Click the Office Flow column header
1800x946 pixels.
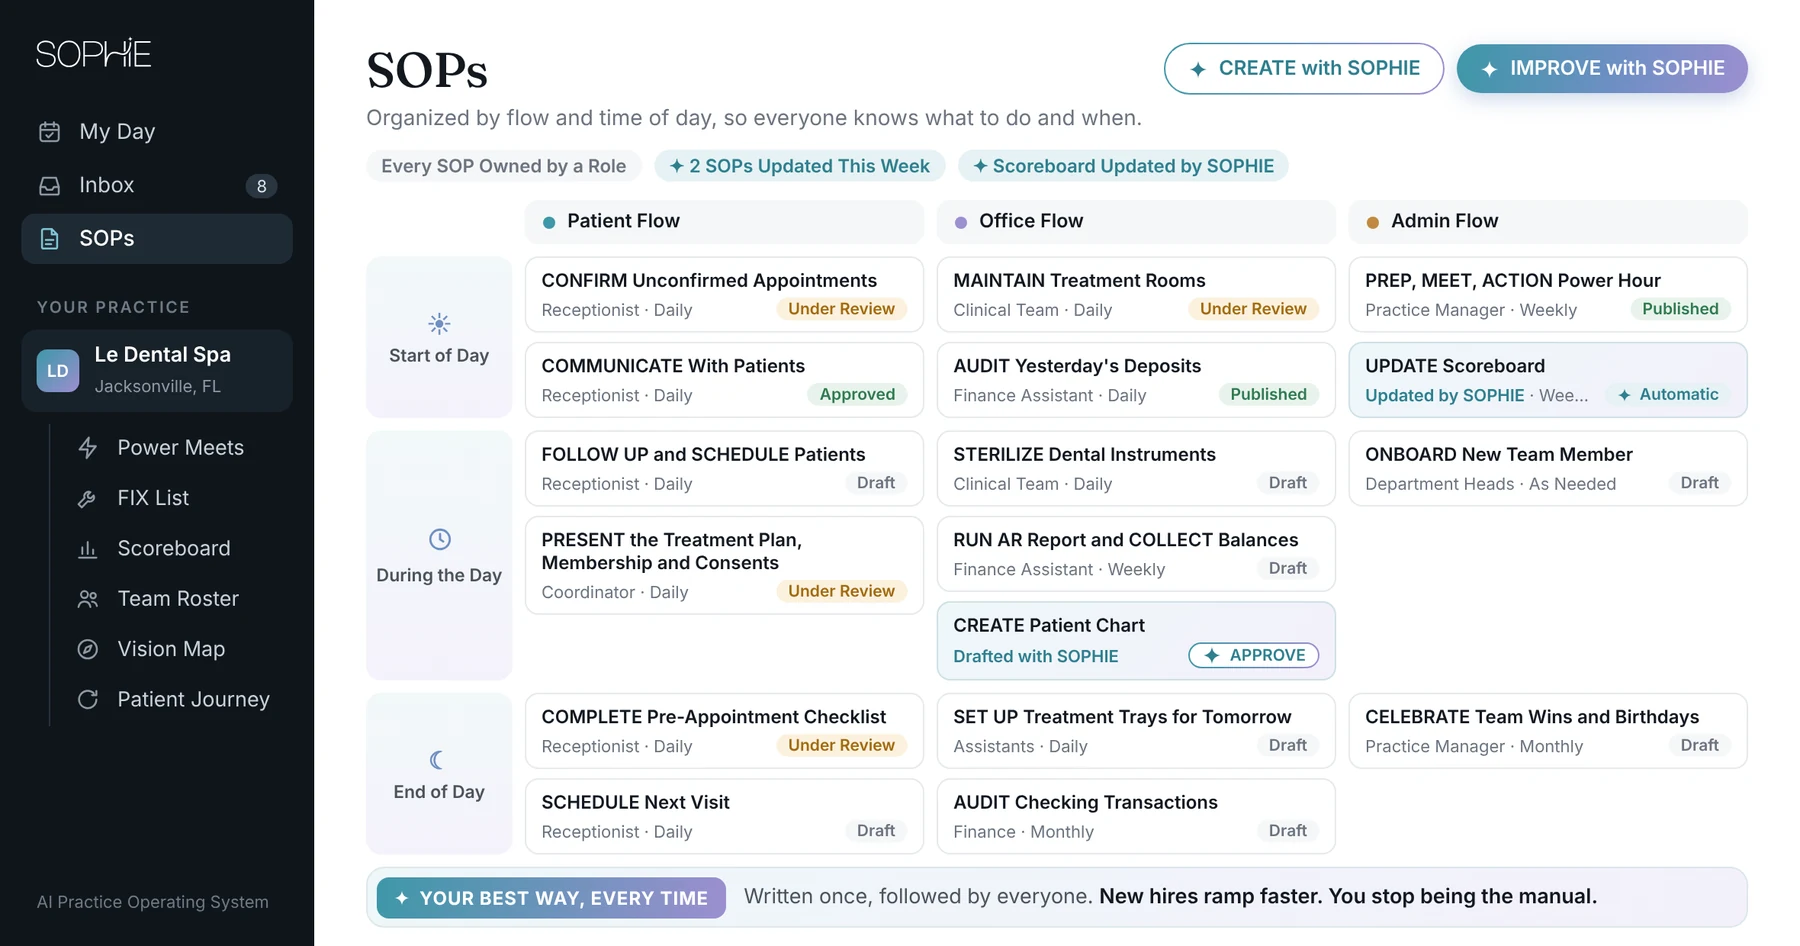(x=1136, y=222)
